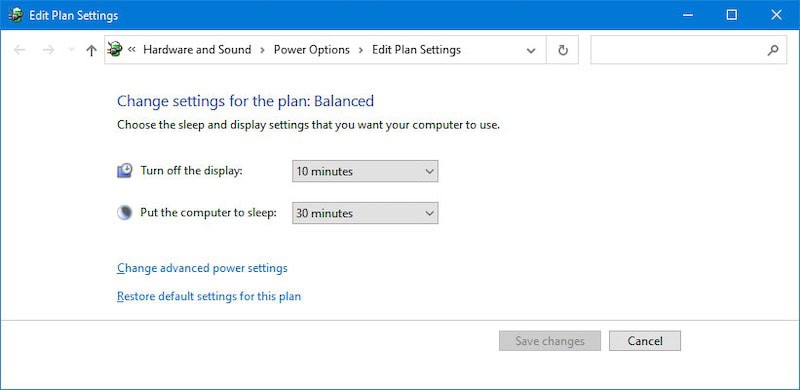Open the Turn off the display dropdown

(365, 172)
